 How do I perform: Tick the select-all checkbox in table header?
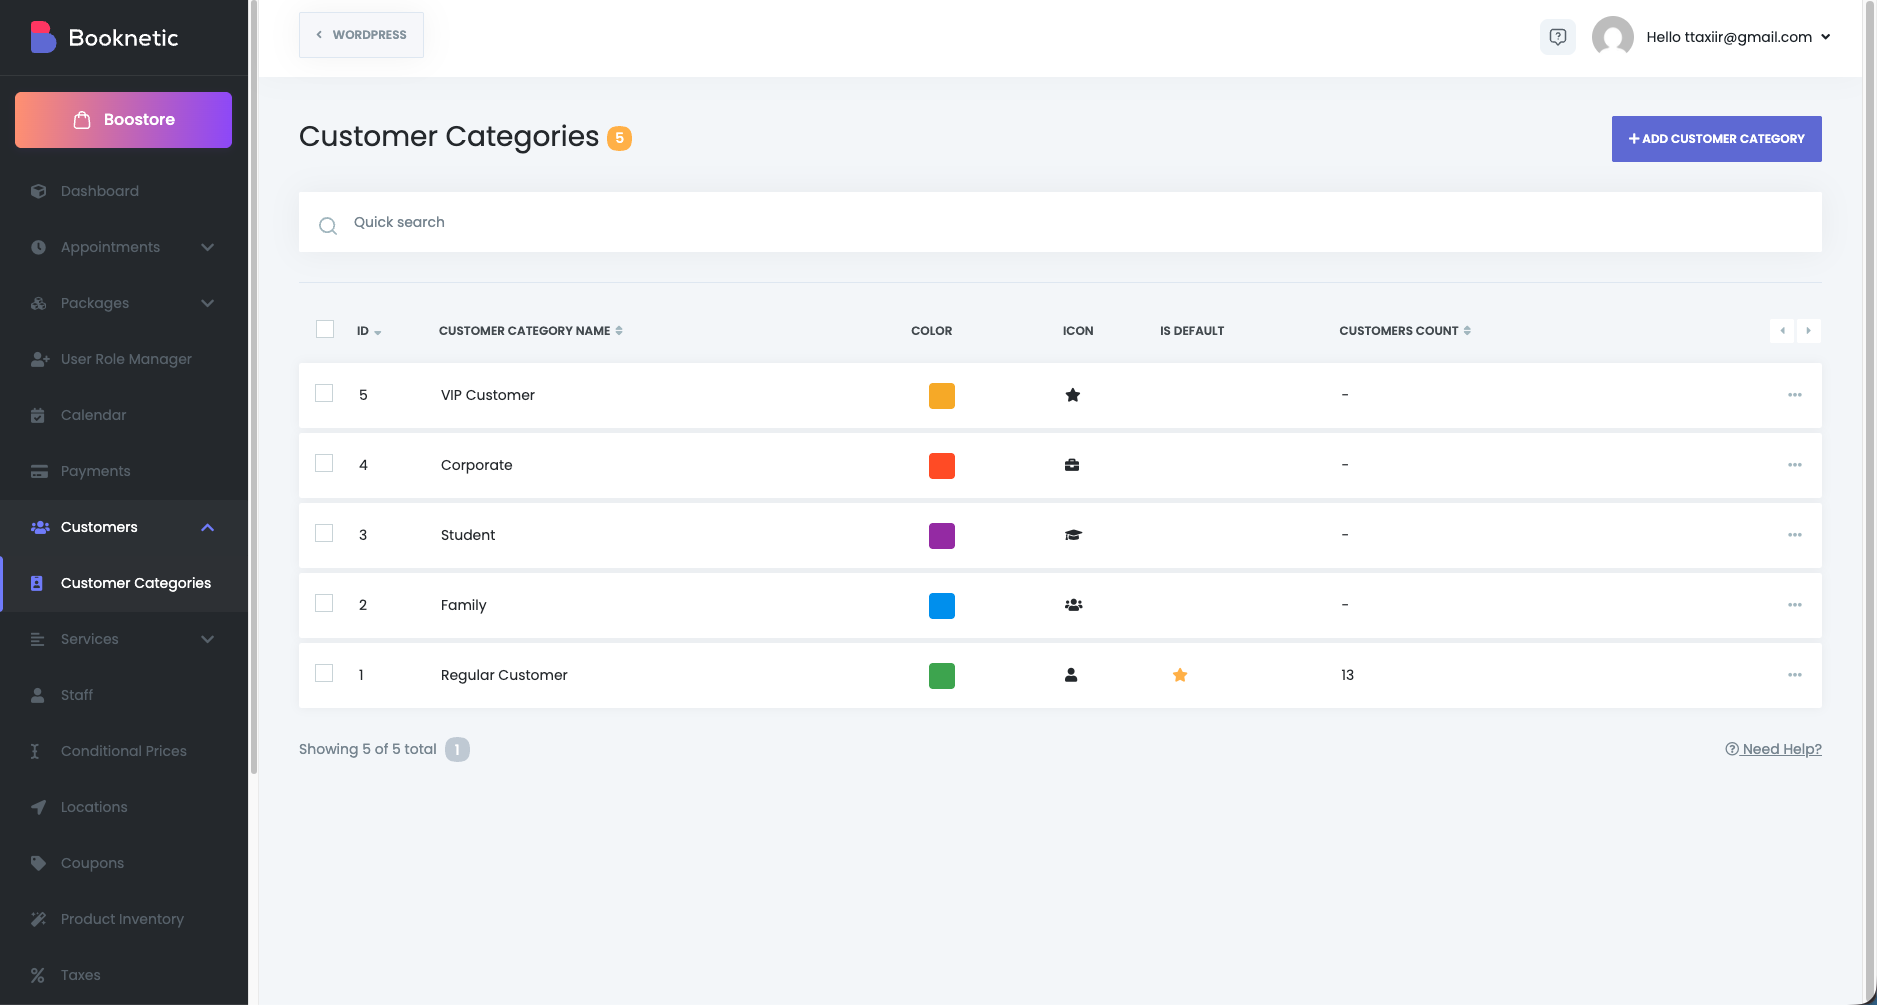(x=325, y=329)
